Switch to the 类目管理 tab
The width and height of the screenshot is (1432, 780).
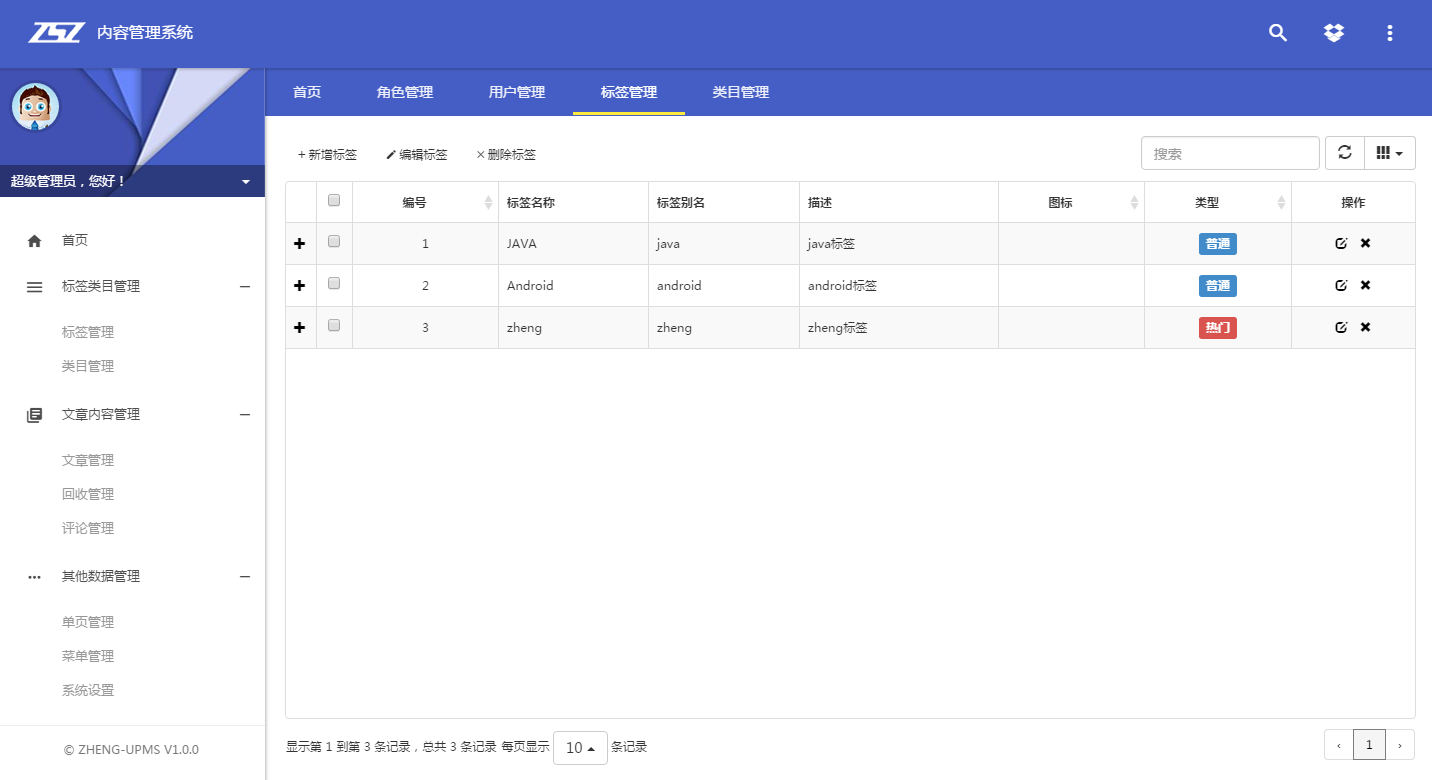pyautogui.click(x=741, y=92)
